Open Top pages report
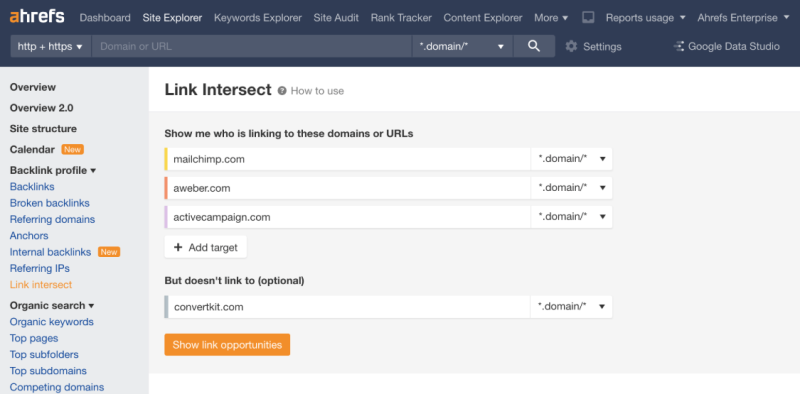800x394 pixels. point(34,338)
